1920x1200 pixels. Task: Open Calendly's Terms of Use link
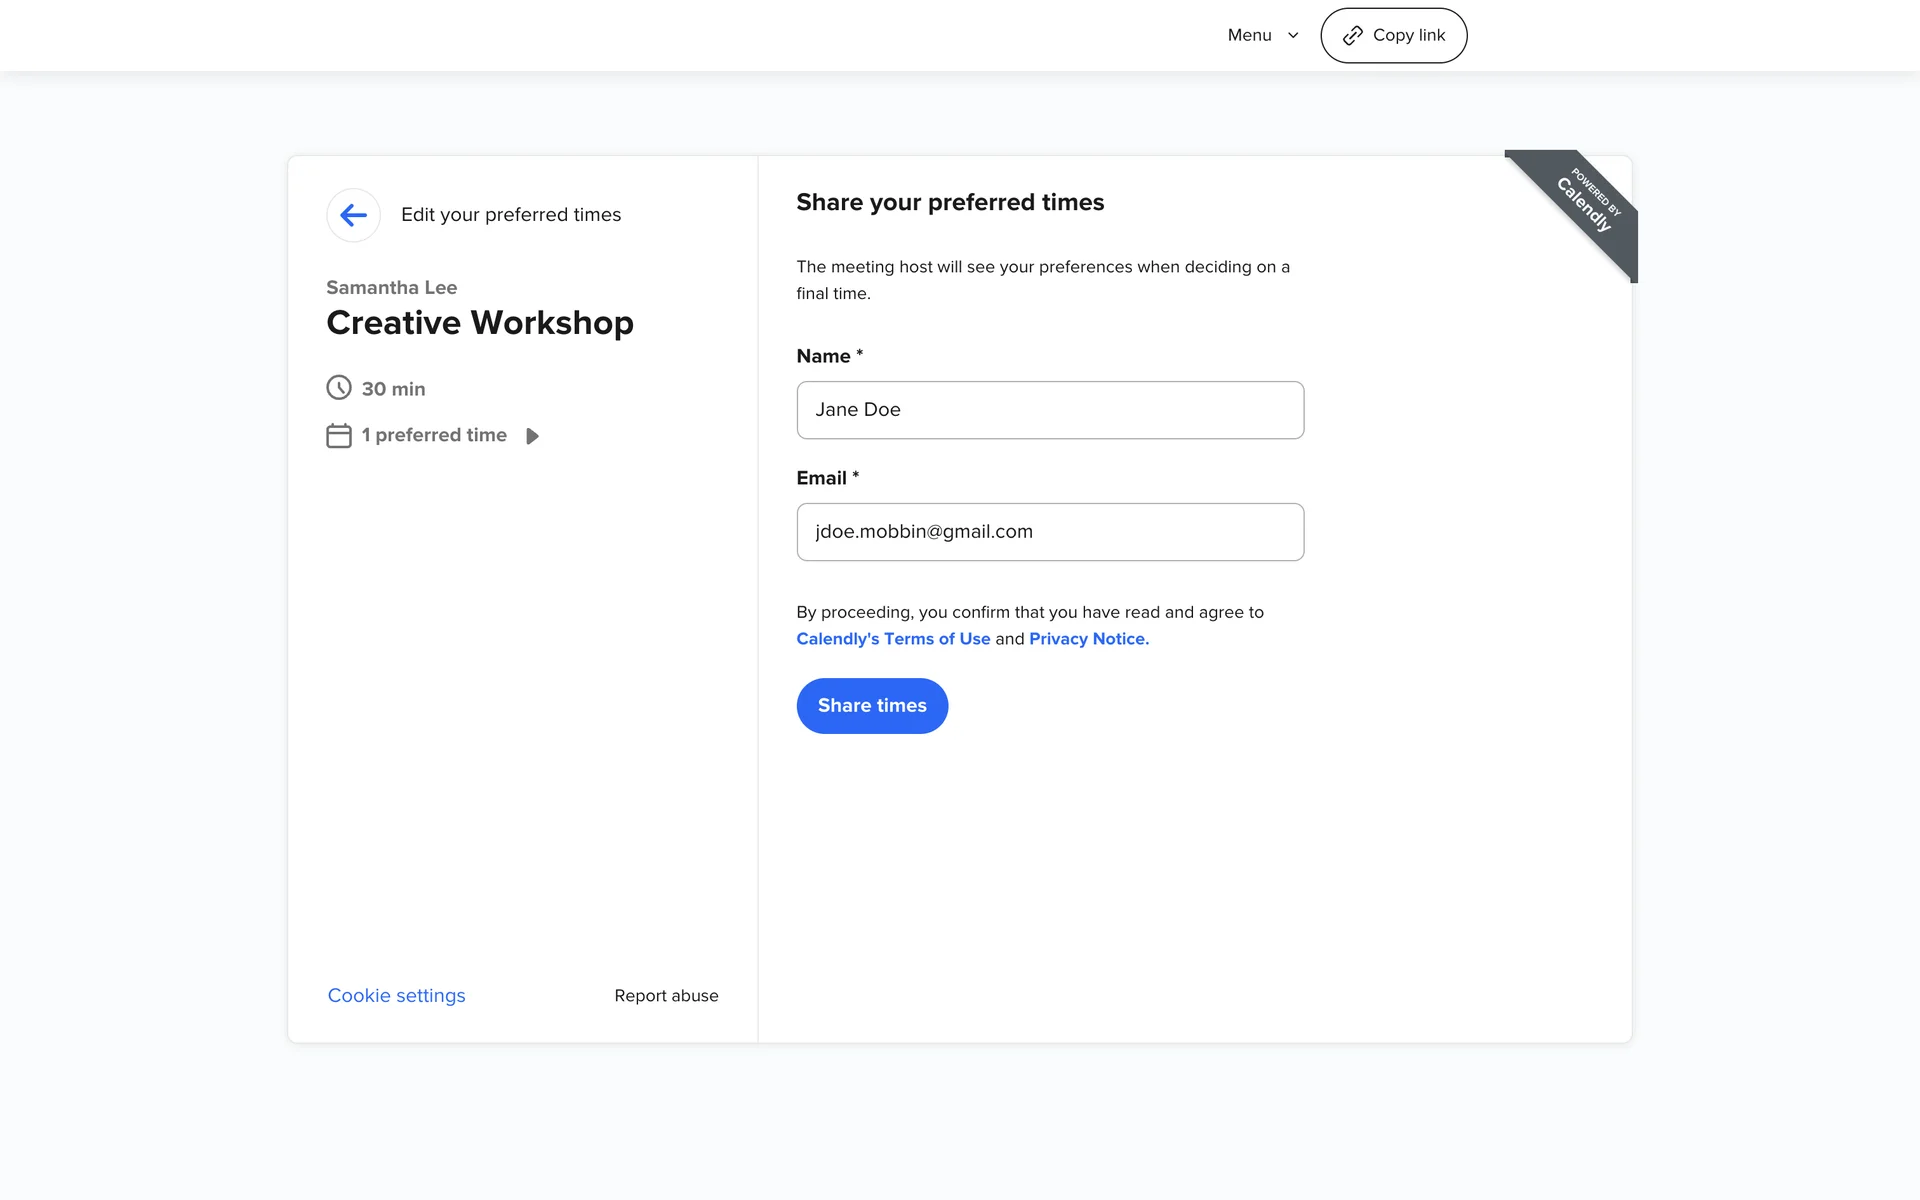(x=893, y=639)
